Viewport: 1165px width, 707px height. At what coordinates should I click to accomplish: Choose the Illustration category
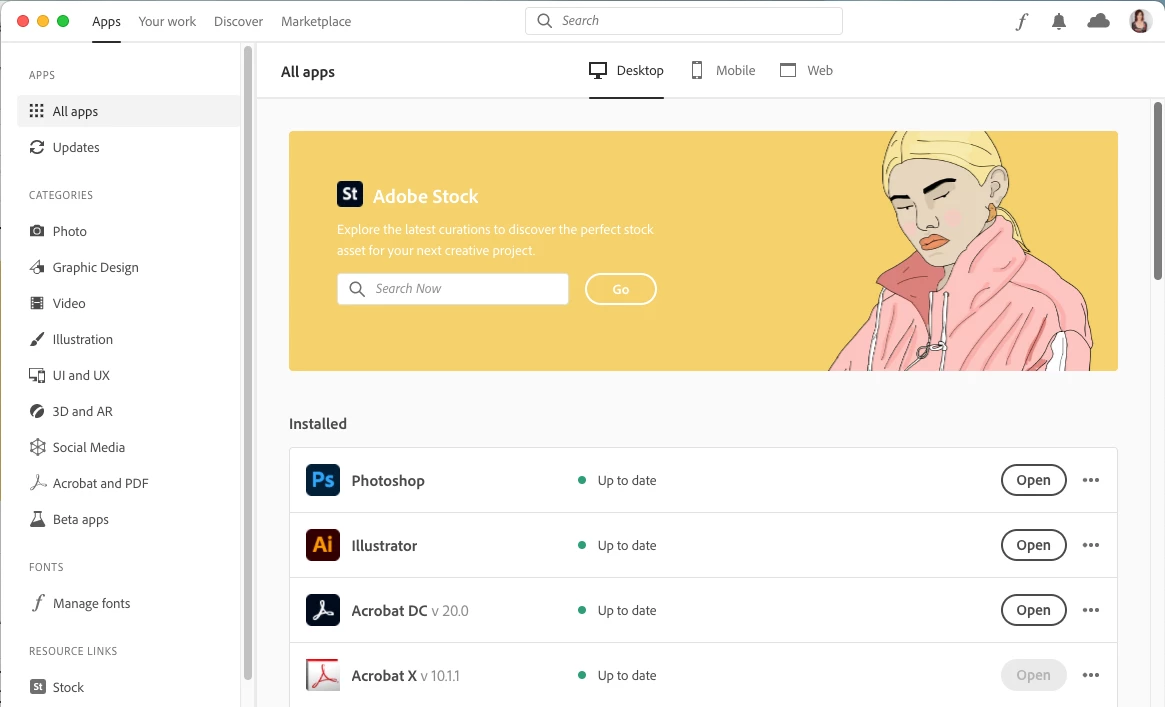pyautogui.click(x=71, y=339)
